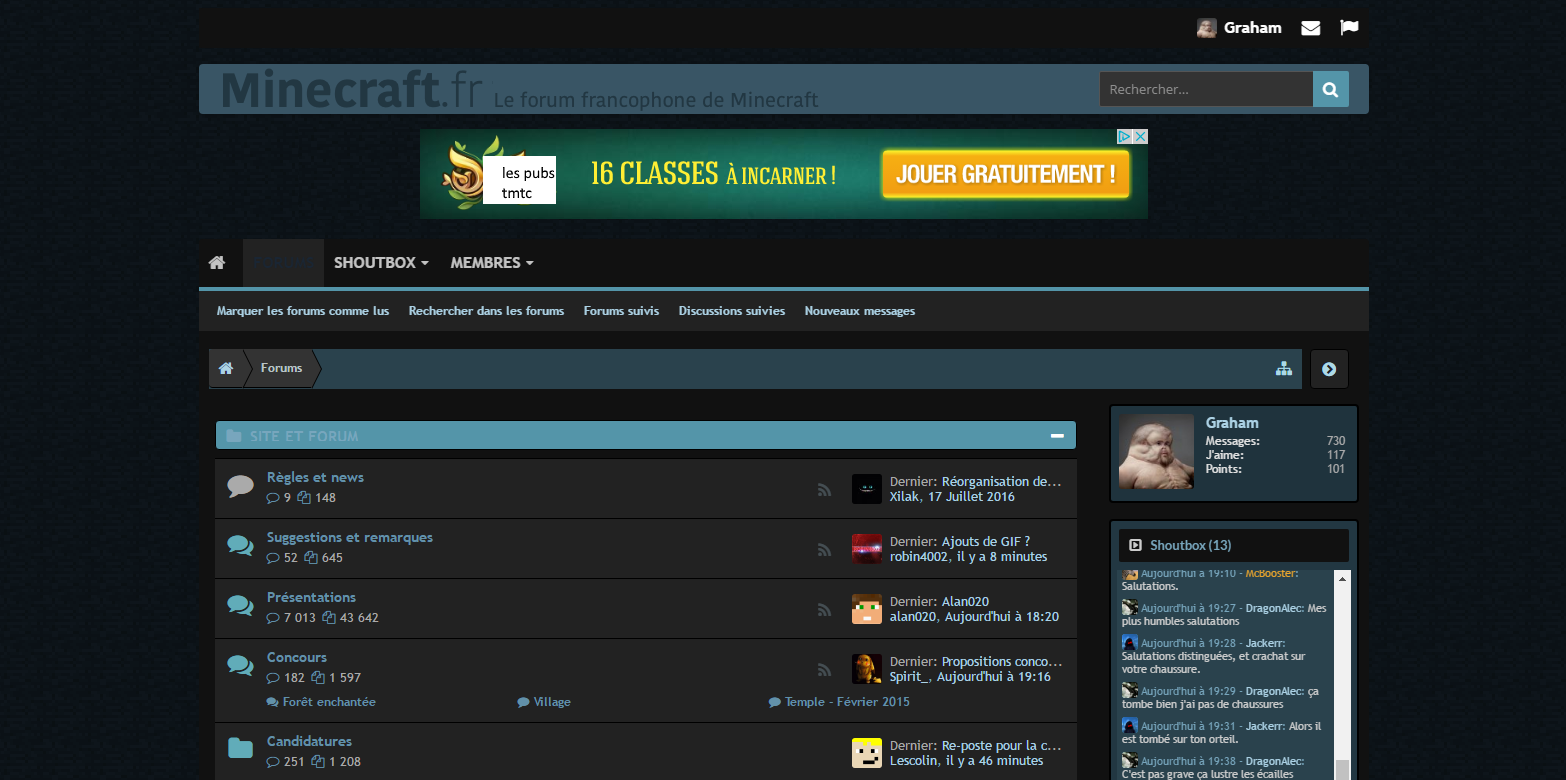The height and width of the screenshot is (780, 1566).
Task: Open latest thread Propositions conco...
Action: (1002, 662)
